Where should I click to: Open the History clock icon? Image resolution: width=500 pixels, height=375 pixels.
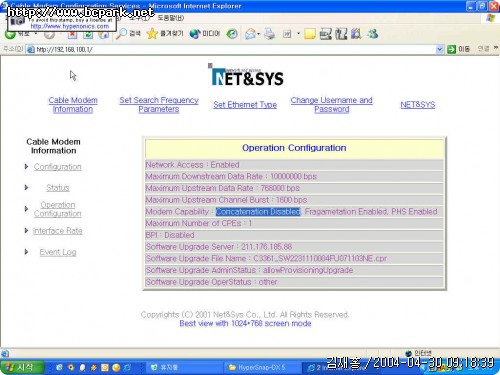232,34
